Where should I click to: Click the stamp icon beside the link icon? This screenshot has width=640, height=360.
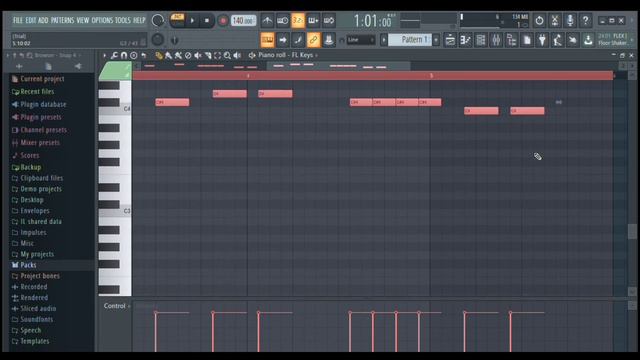(x=329, y=40)
